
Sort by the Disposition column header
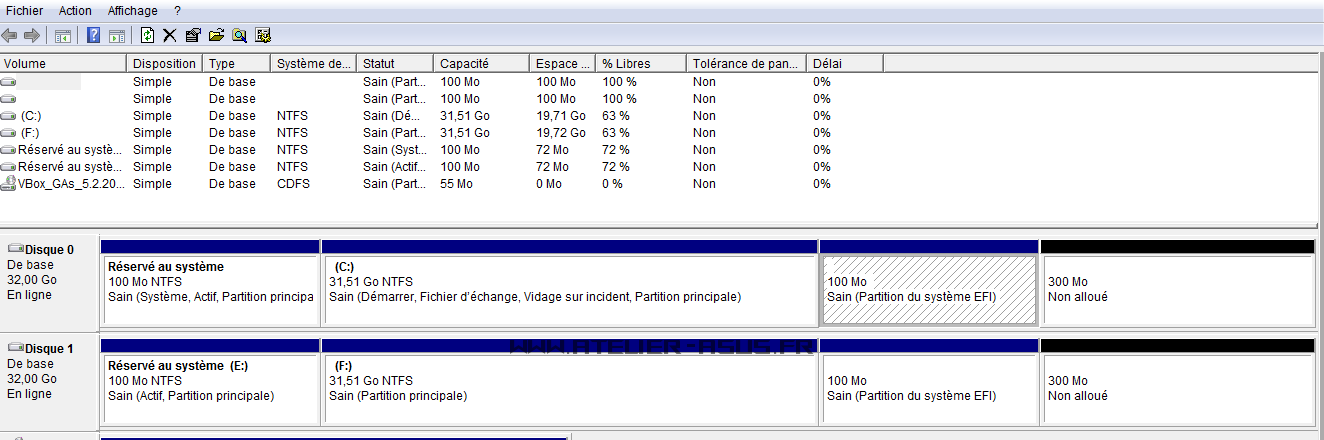[164, 63]
